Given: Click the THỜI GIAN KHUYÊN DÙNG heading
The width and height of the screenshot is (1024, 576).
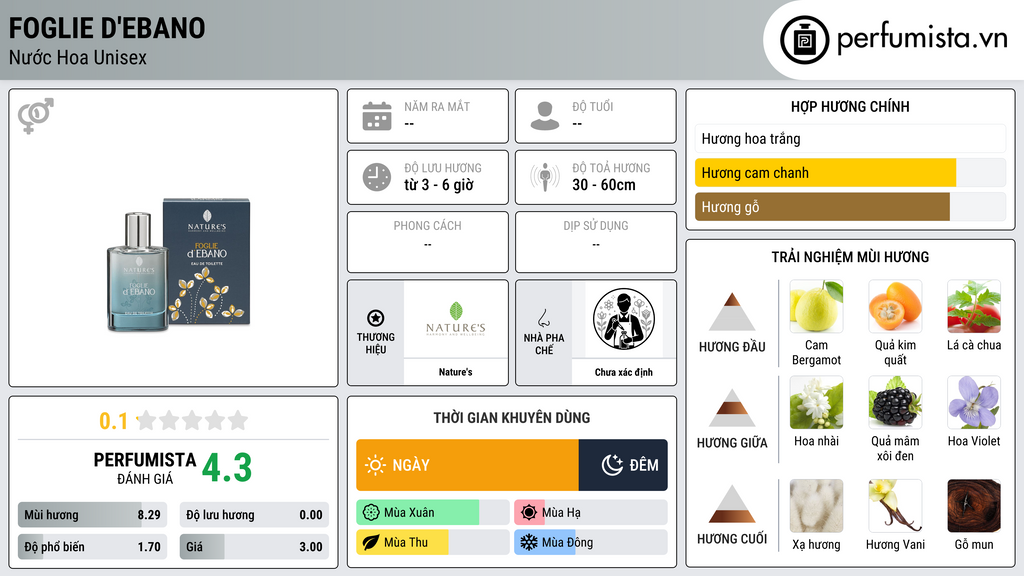Looking at the screenshot, I should [x=512, y=418].
